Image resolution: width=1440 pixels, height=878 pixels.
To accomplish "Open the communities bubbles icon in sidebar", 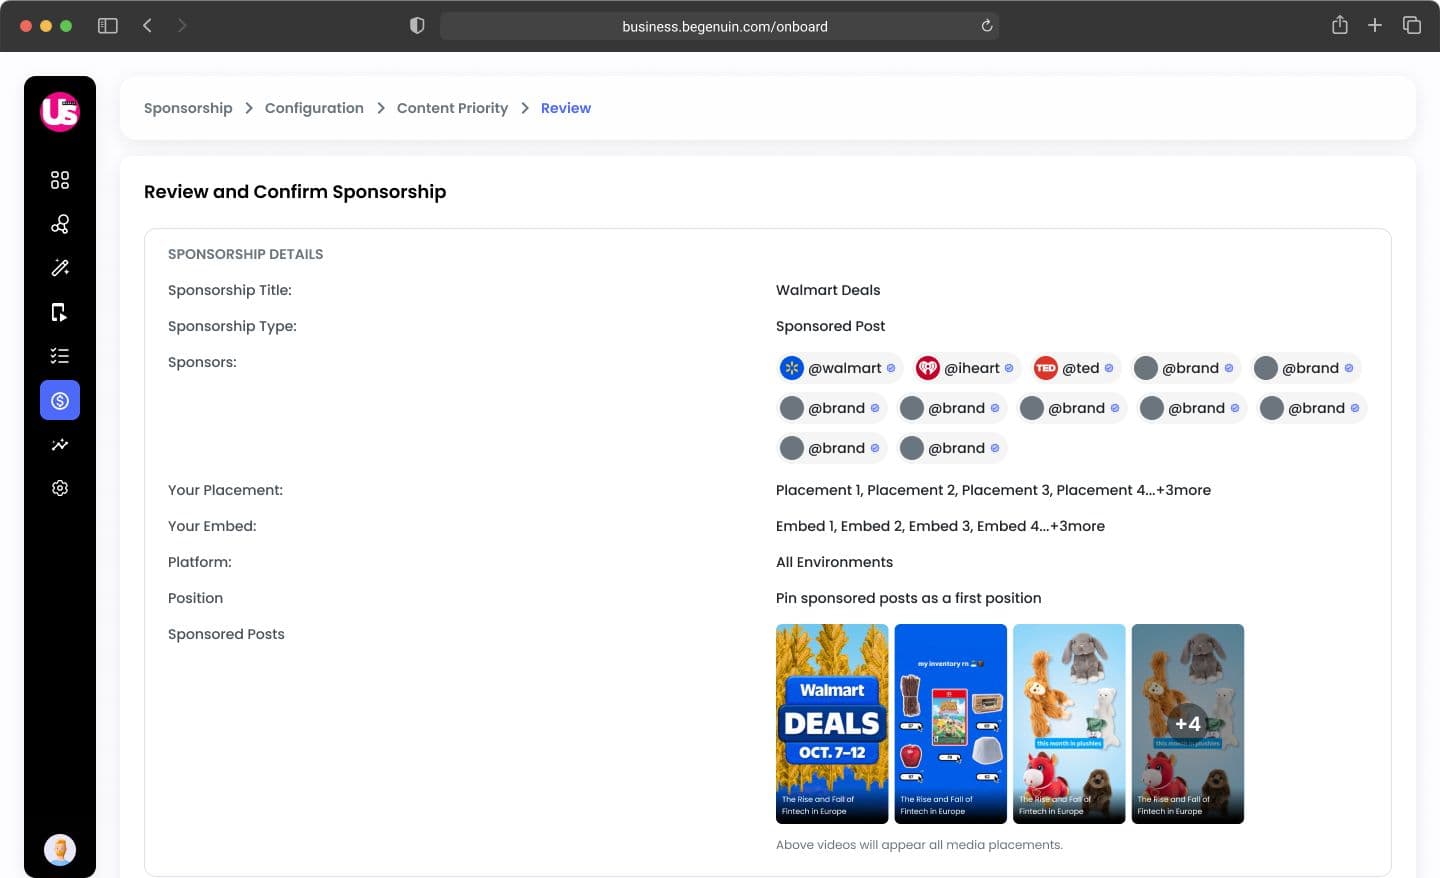I will click(60, 224).
